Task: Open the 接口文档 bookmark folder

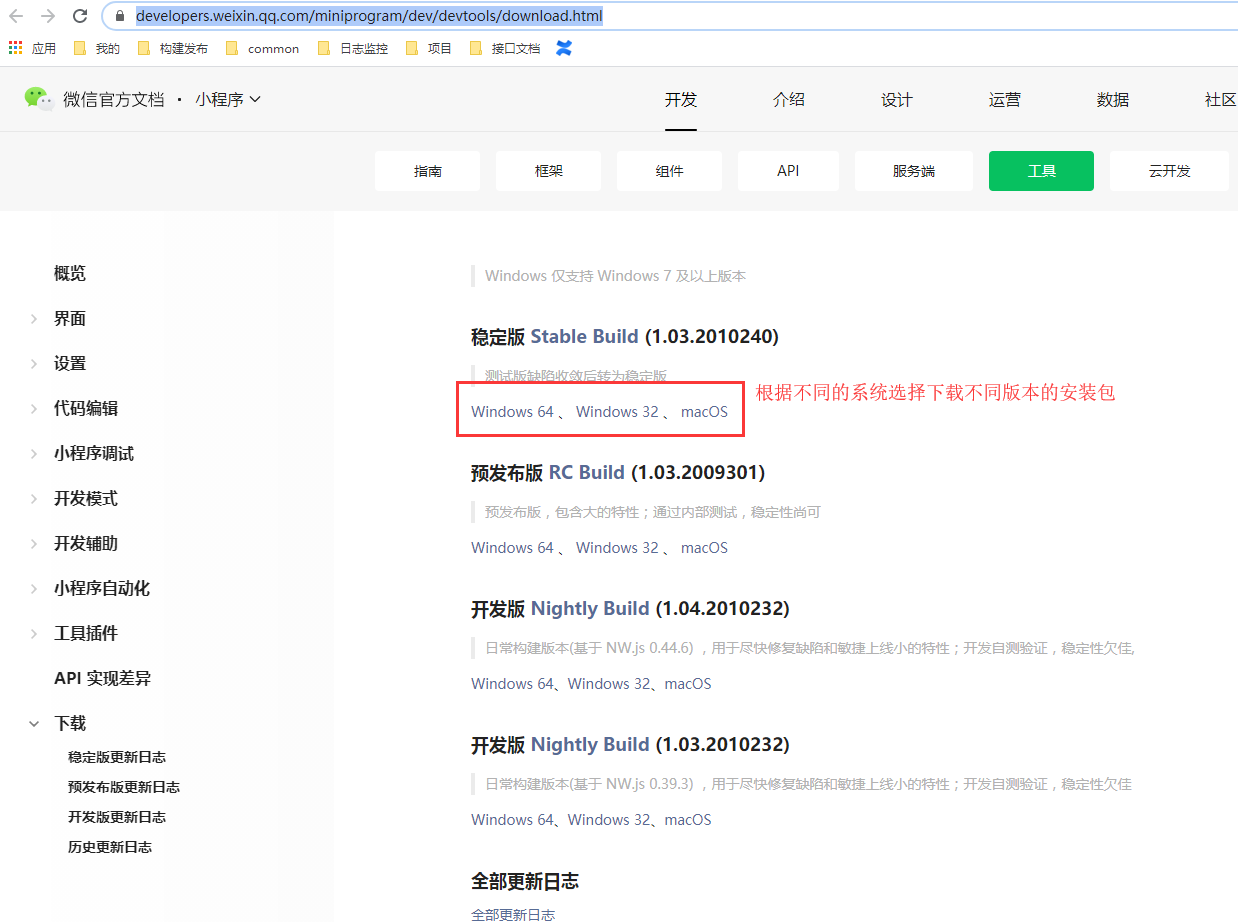Action: (504, 48)
